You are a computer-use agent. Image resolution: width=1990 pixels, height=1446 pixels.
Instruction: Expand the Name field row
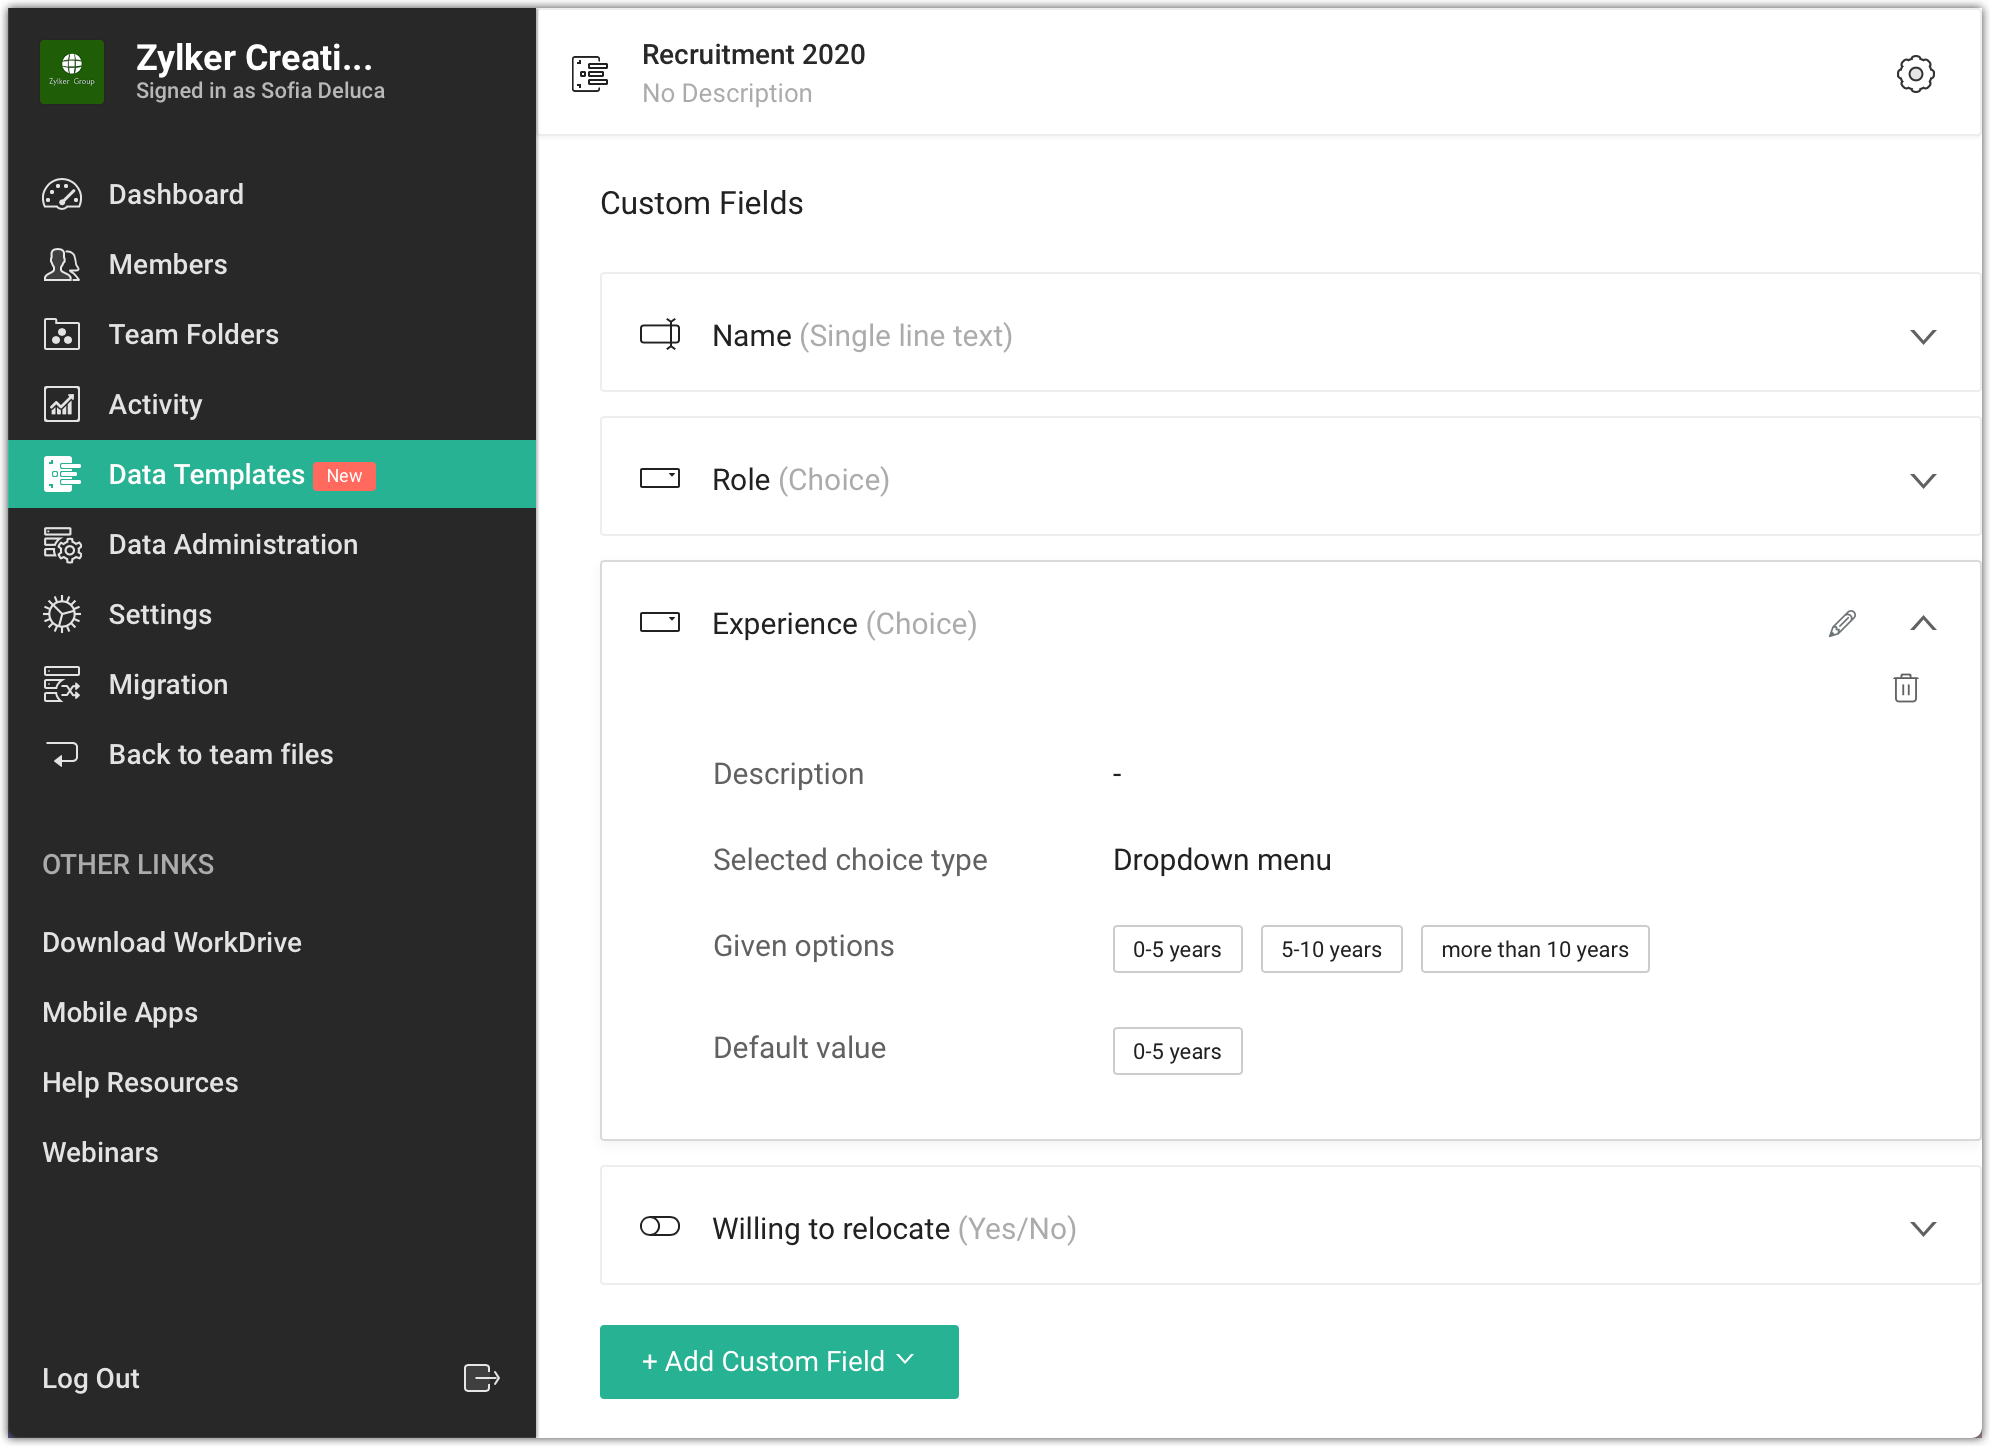1922,336
